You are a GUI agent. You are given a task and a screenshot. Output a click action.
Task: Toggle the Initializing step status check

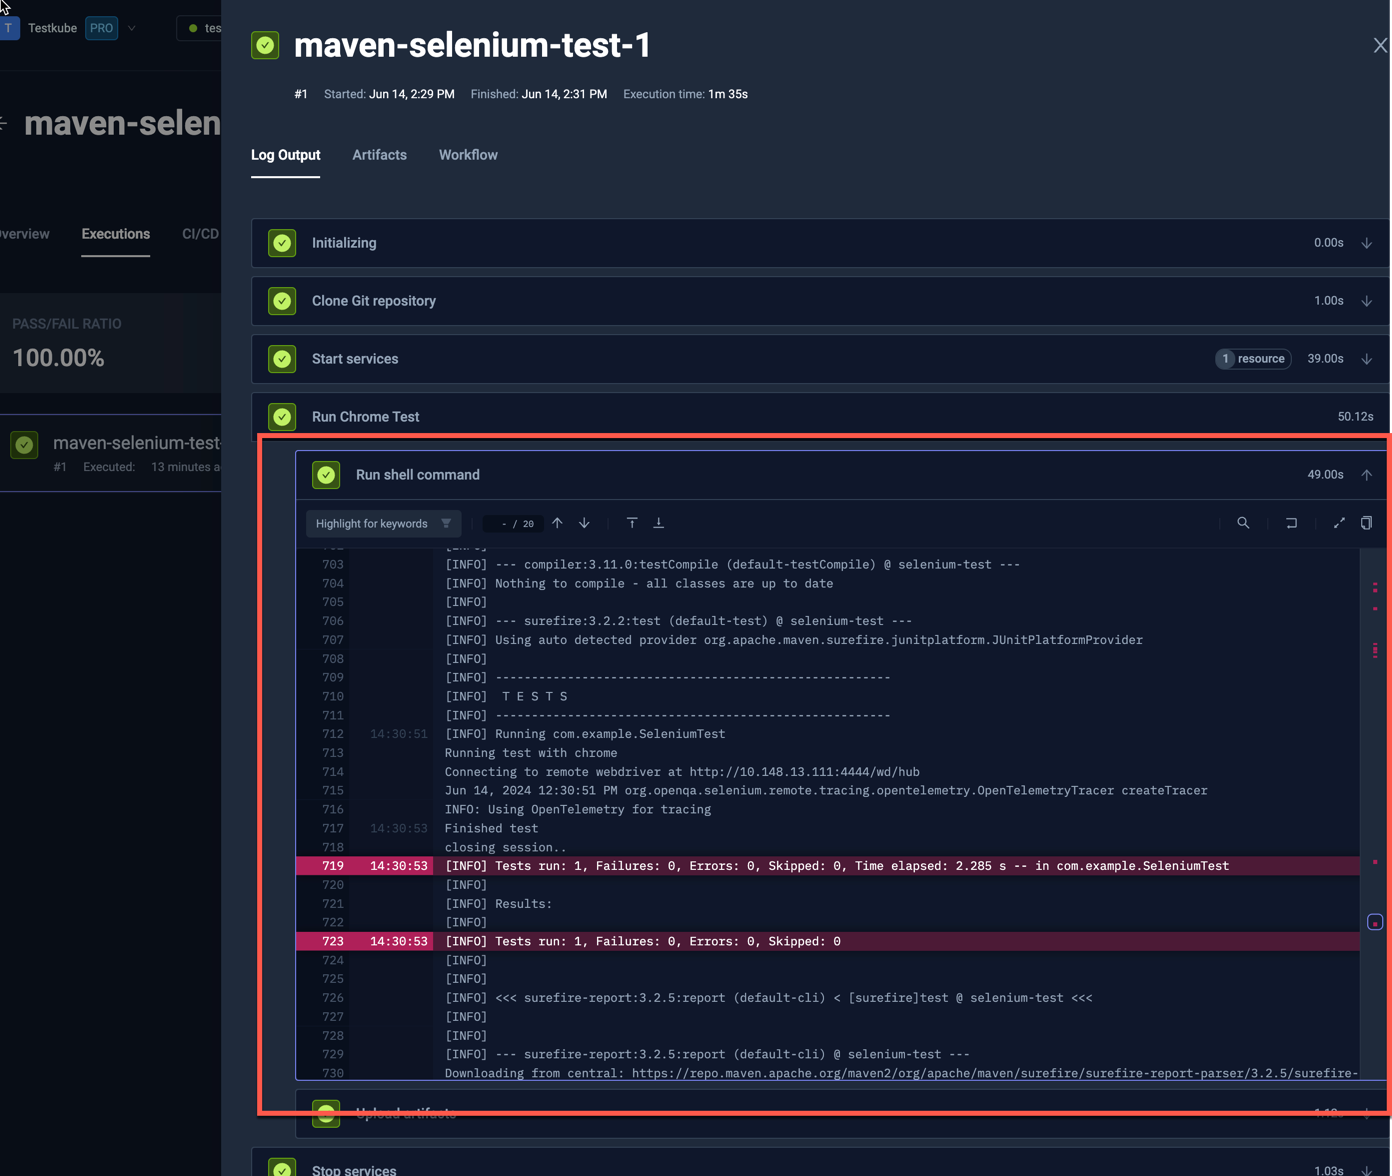[x=282, y=242]
